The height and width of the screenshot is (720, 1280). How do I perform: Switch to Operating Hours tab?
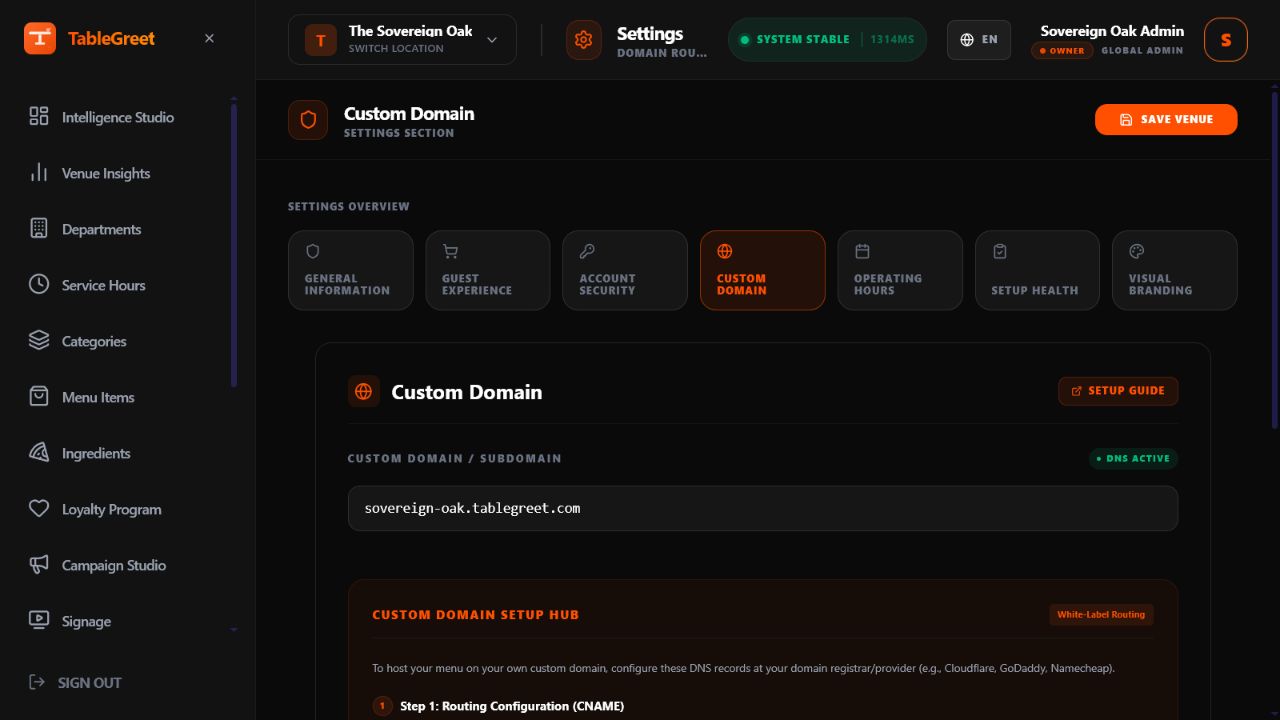pyautogui.click(x=900, y=270)
